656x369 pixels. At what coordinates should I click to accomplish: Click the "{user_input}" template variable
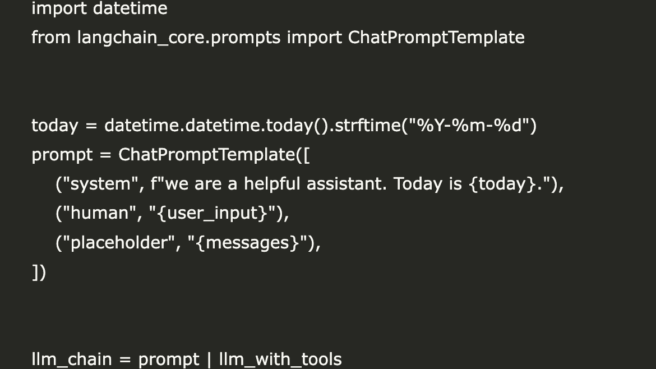(x=213, y=213)
